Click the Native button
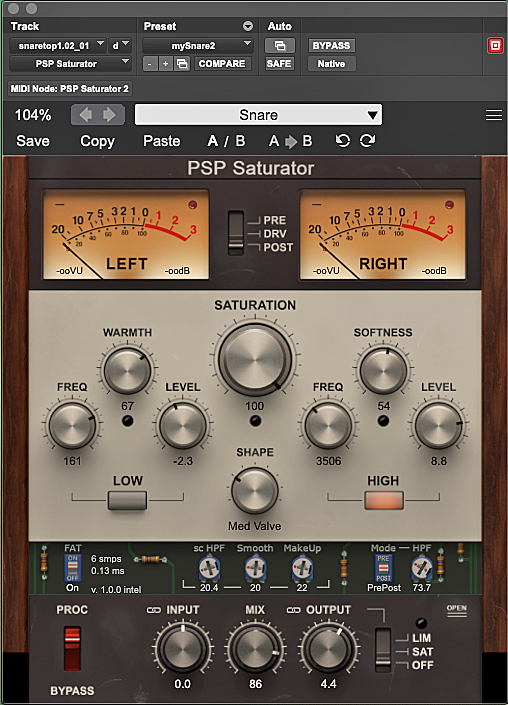508x705 pixels. coord(331,64)
